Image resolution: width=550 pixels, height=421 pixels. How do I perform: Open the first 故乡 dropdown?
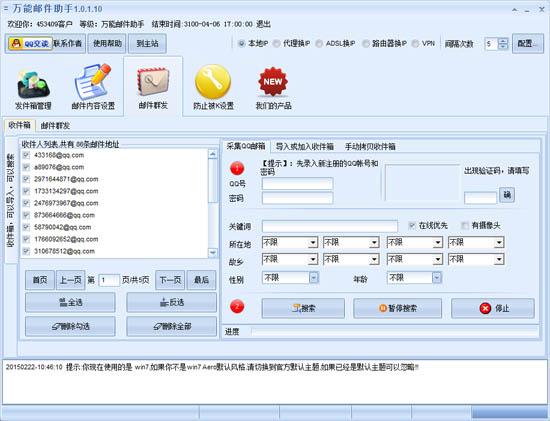tap(290, 259)
